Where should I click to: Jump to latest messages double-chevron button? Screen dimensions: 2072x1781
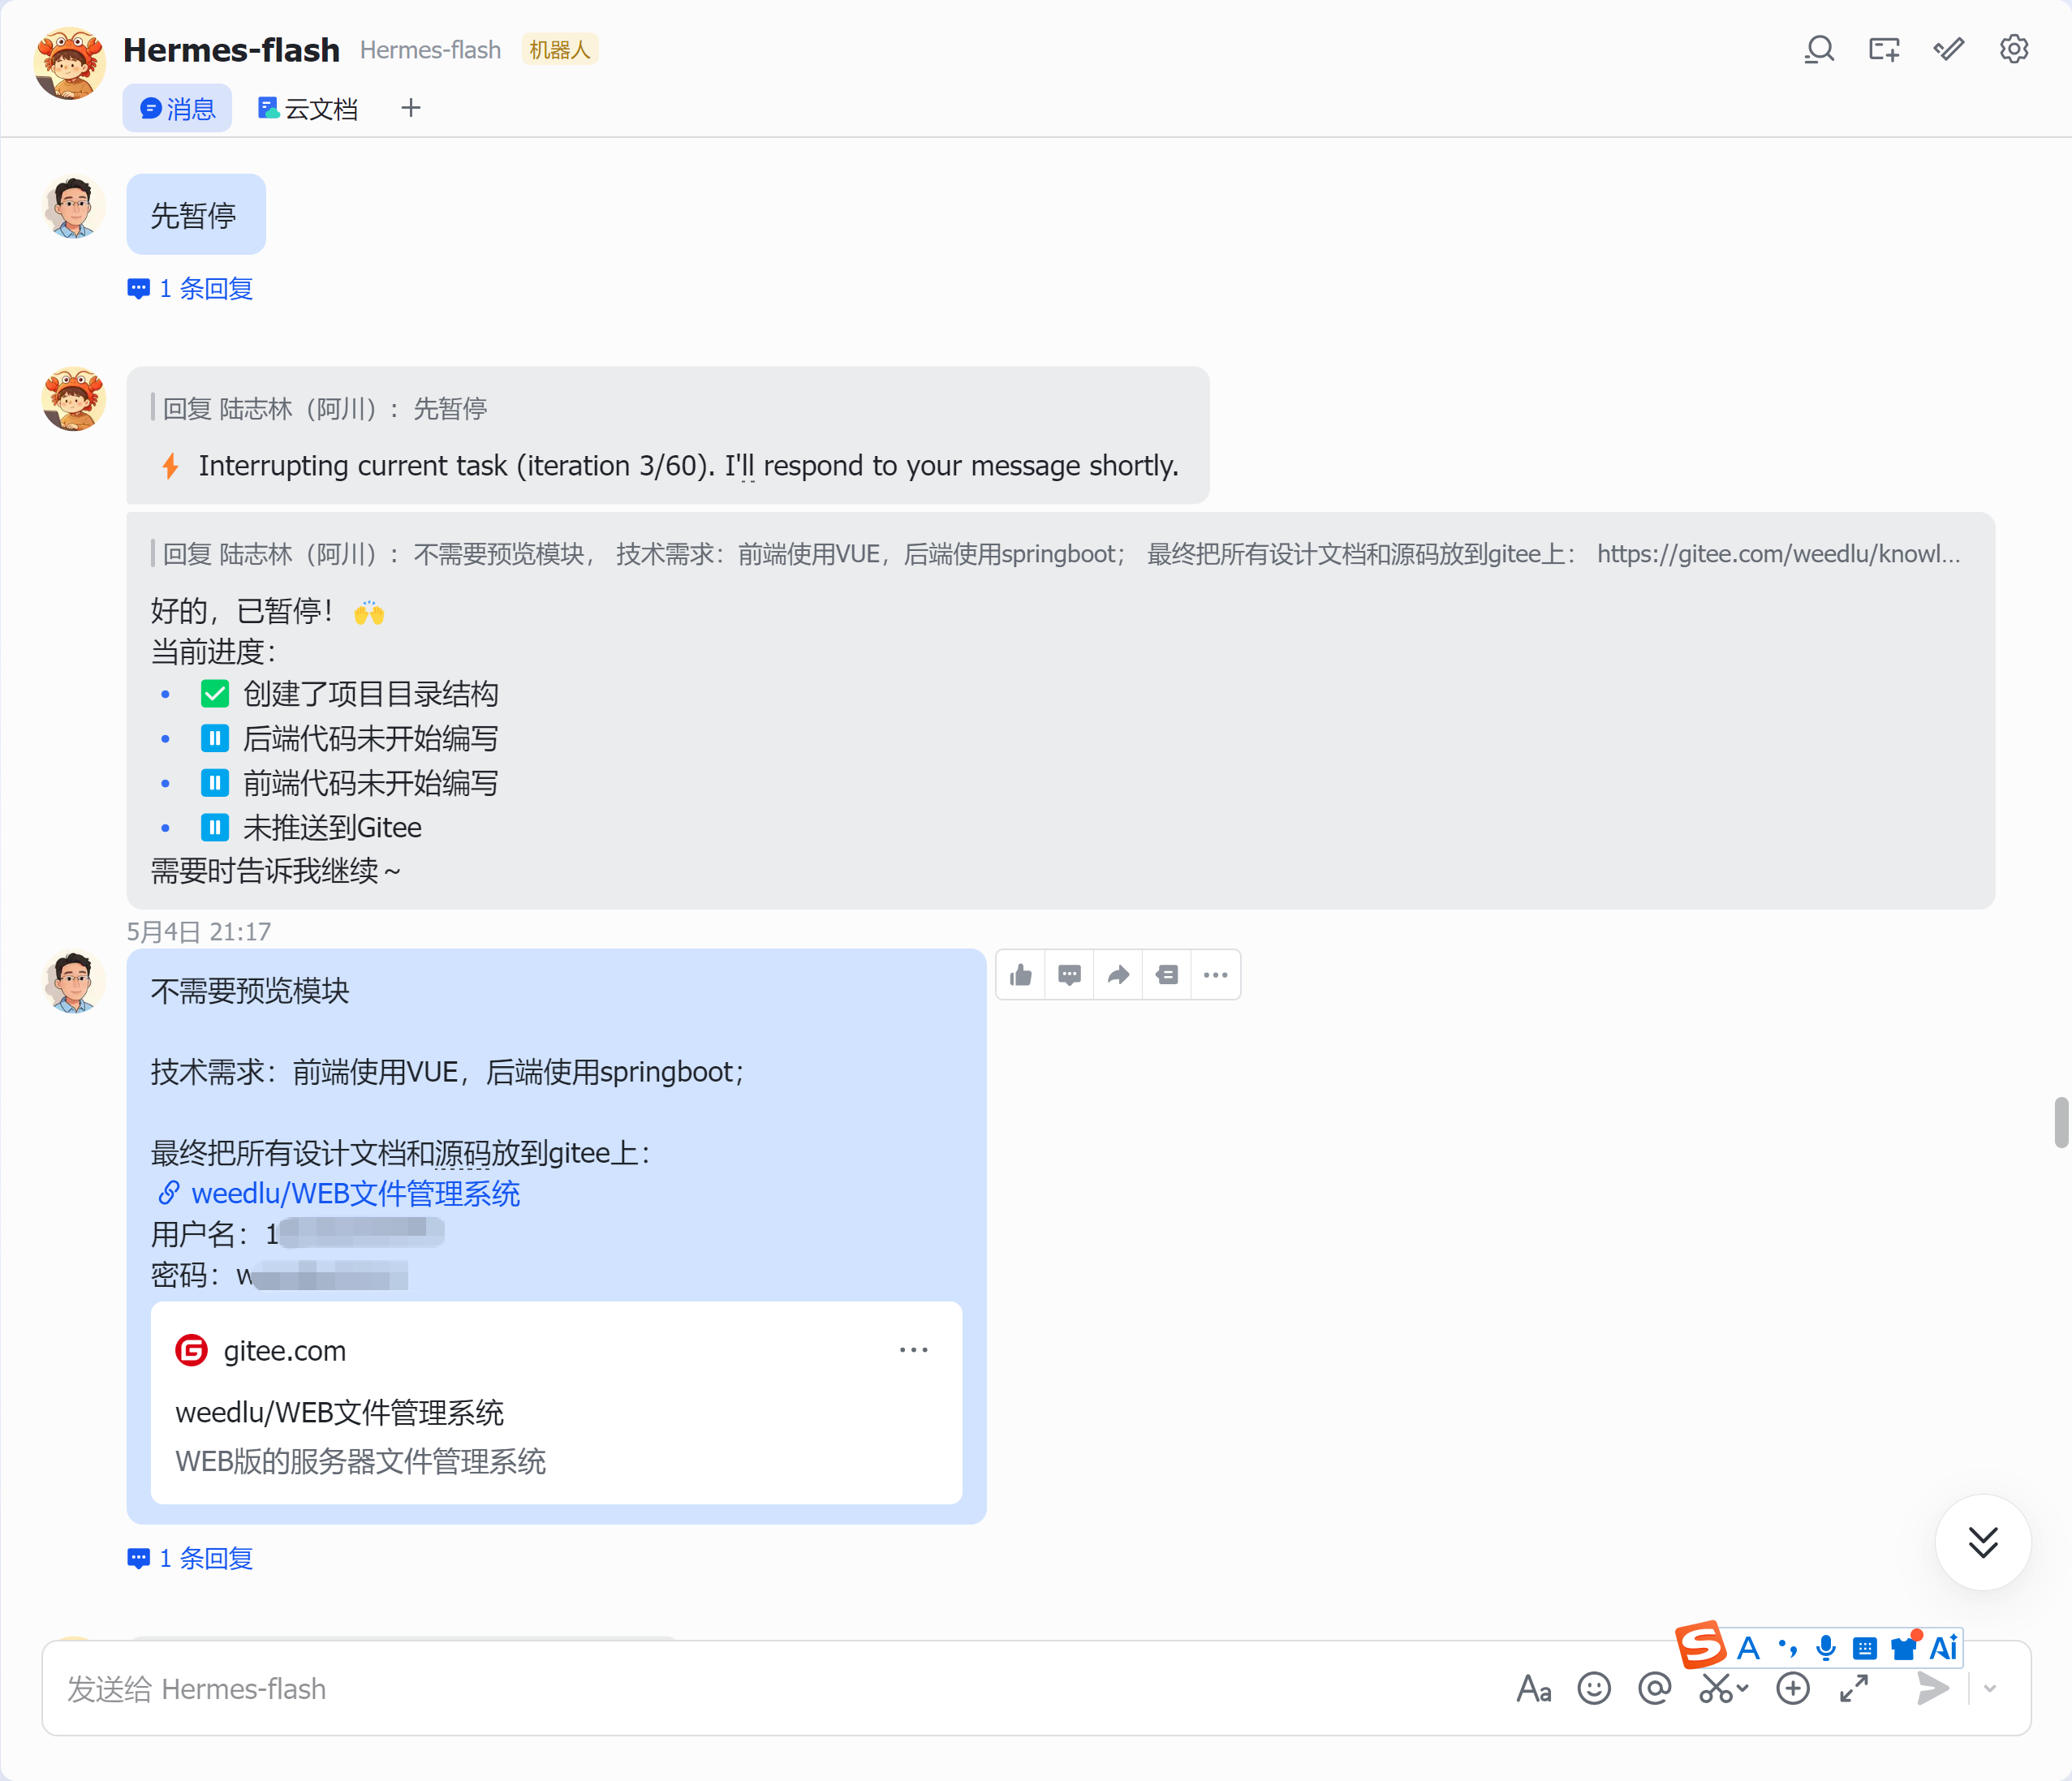click(1983, 1542)
